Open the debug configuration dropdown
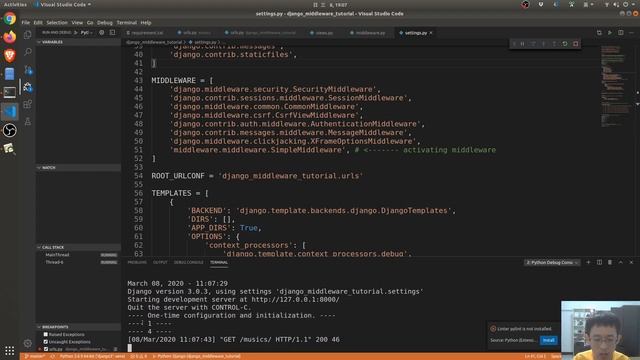 pyautogui.click(x=86, y=33)
